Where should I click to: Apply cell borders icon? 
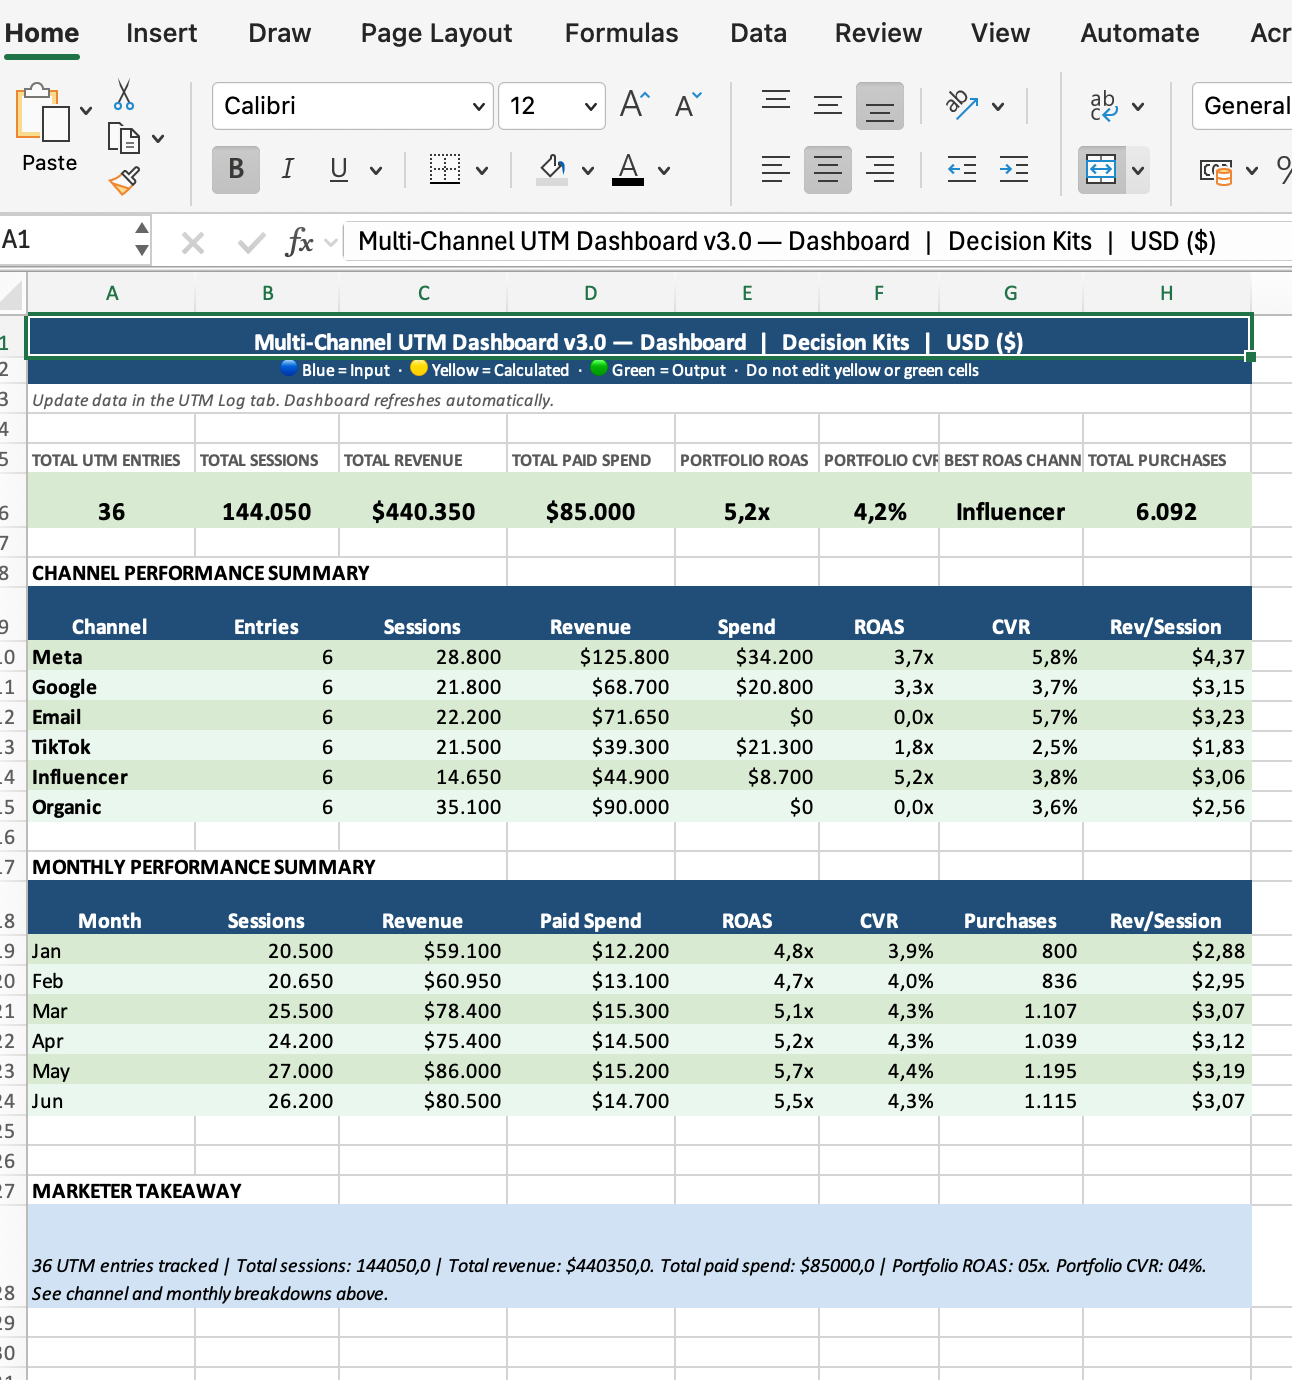pyautogui.click(x=444, y=169)
